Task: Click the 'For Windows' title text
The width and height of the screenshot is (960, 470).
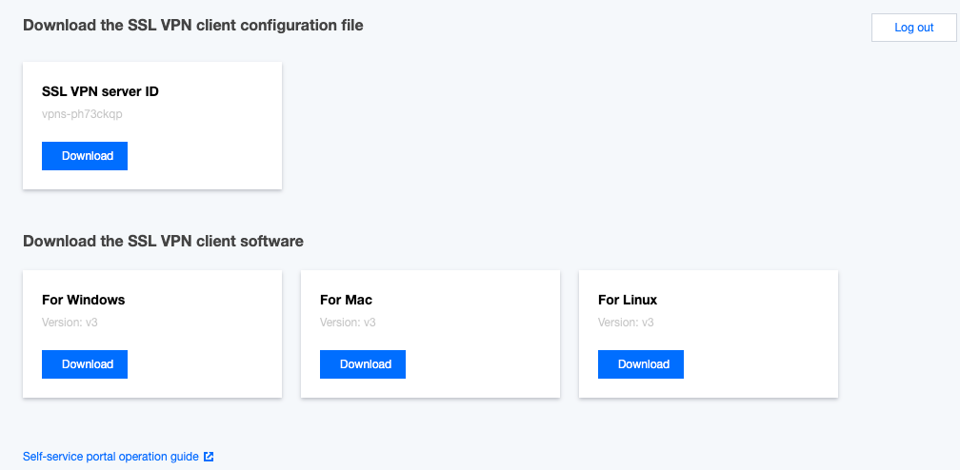Action: tap(83, 300)
